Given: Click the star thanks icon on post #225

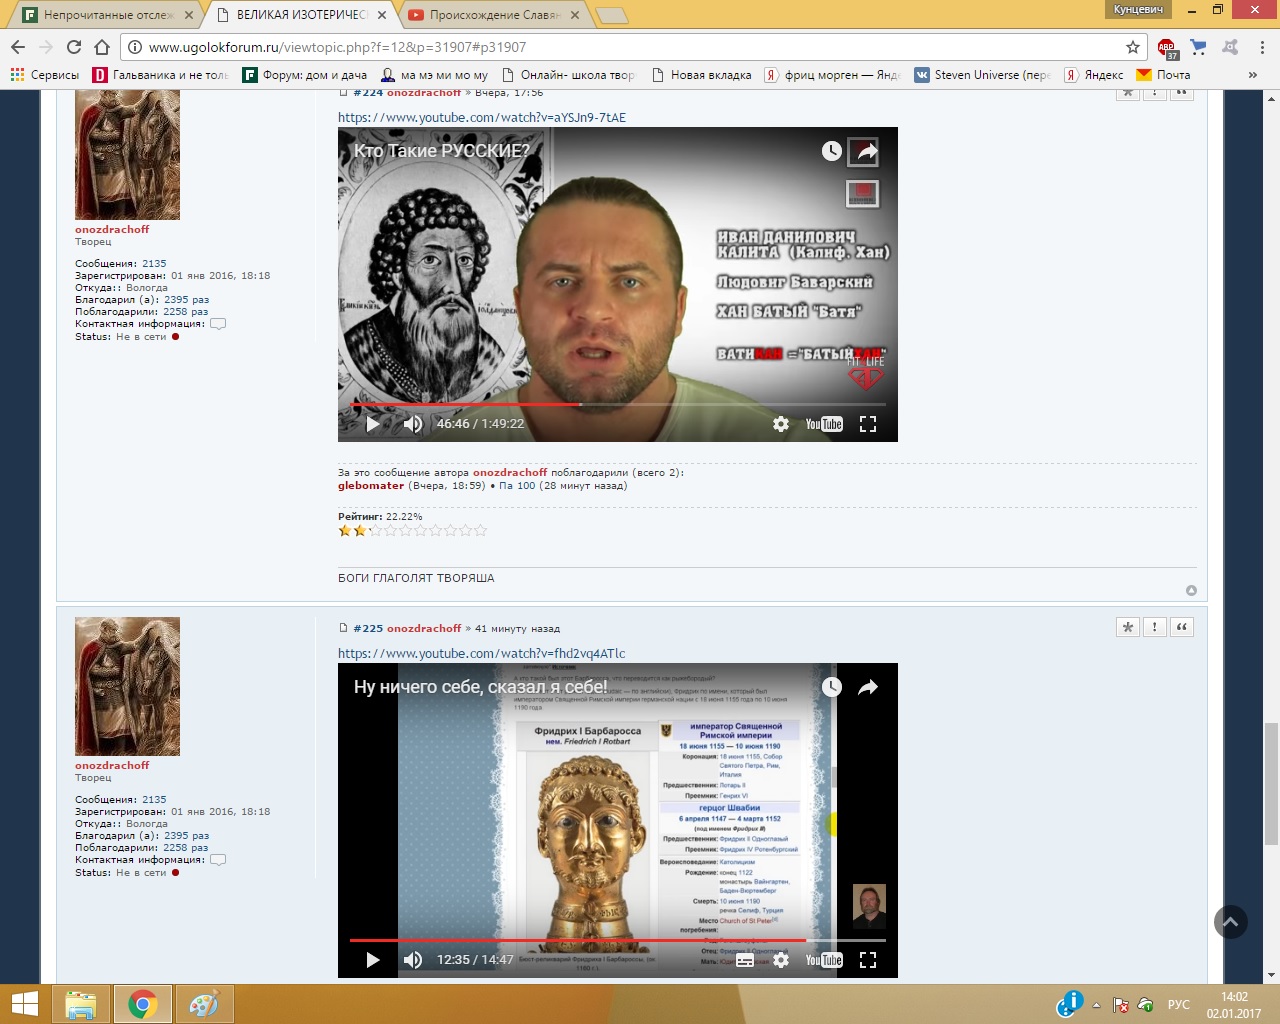Looking at the screenshot, I should click(1128, 627).
